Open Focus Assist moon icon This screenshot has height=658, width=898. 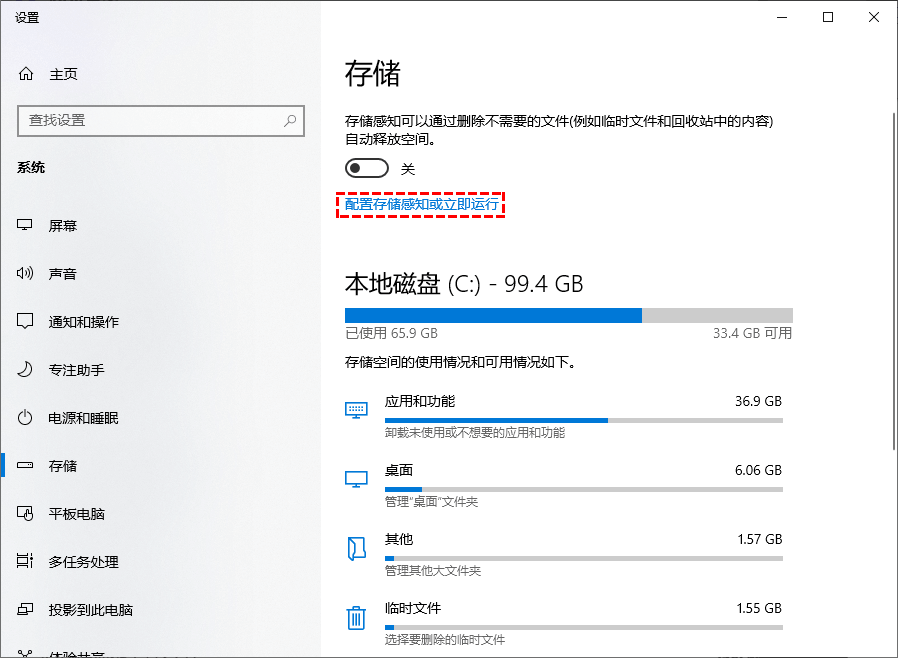pyautogui.click(x=26, y=370)
